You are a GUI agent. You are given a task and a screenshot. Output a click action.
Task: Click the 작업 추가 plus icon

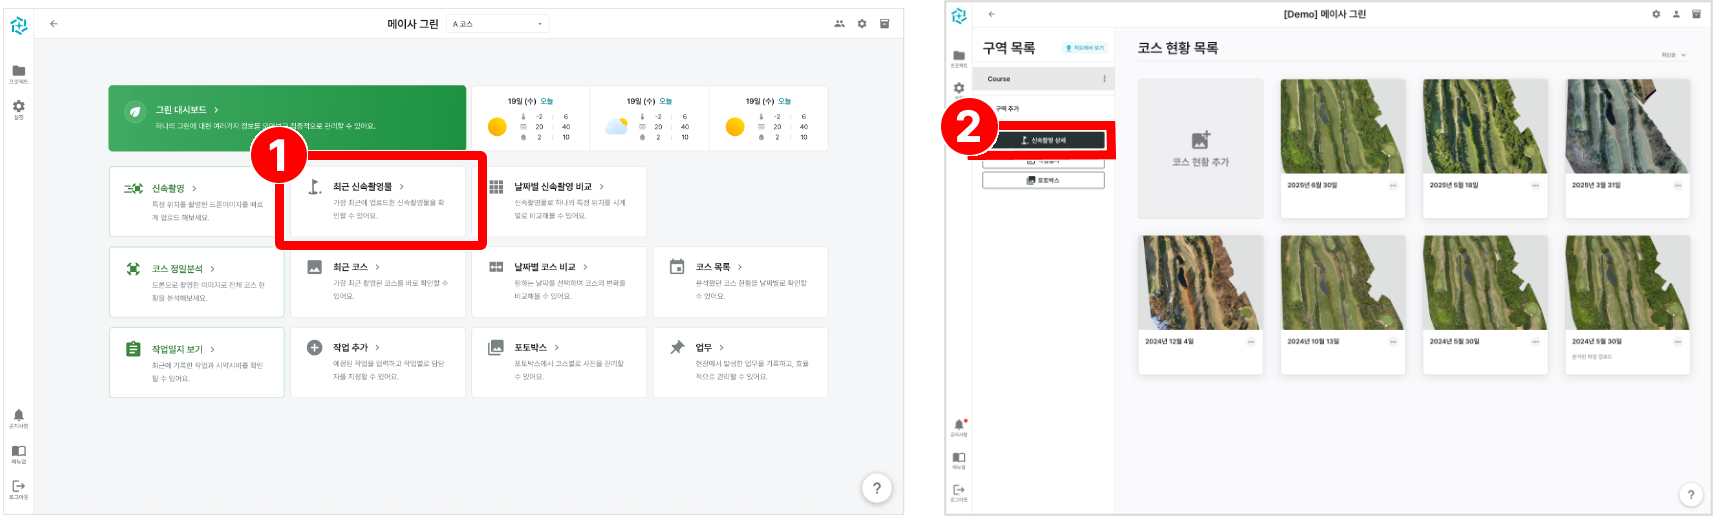[x=314, y=348]
